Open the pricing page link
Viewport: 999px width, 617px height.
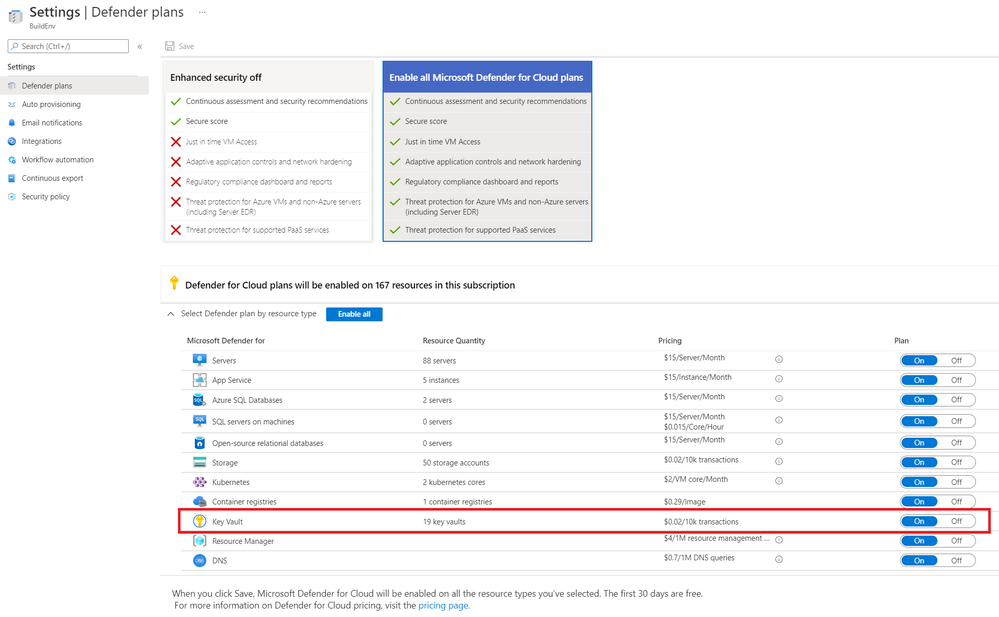pyautogui.click(x=443, y=606)
